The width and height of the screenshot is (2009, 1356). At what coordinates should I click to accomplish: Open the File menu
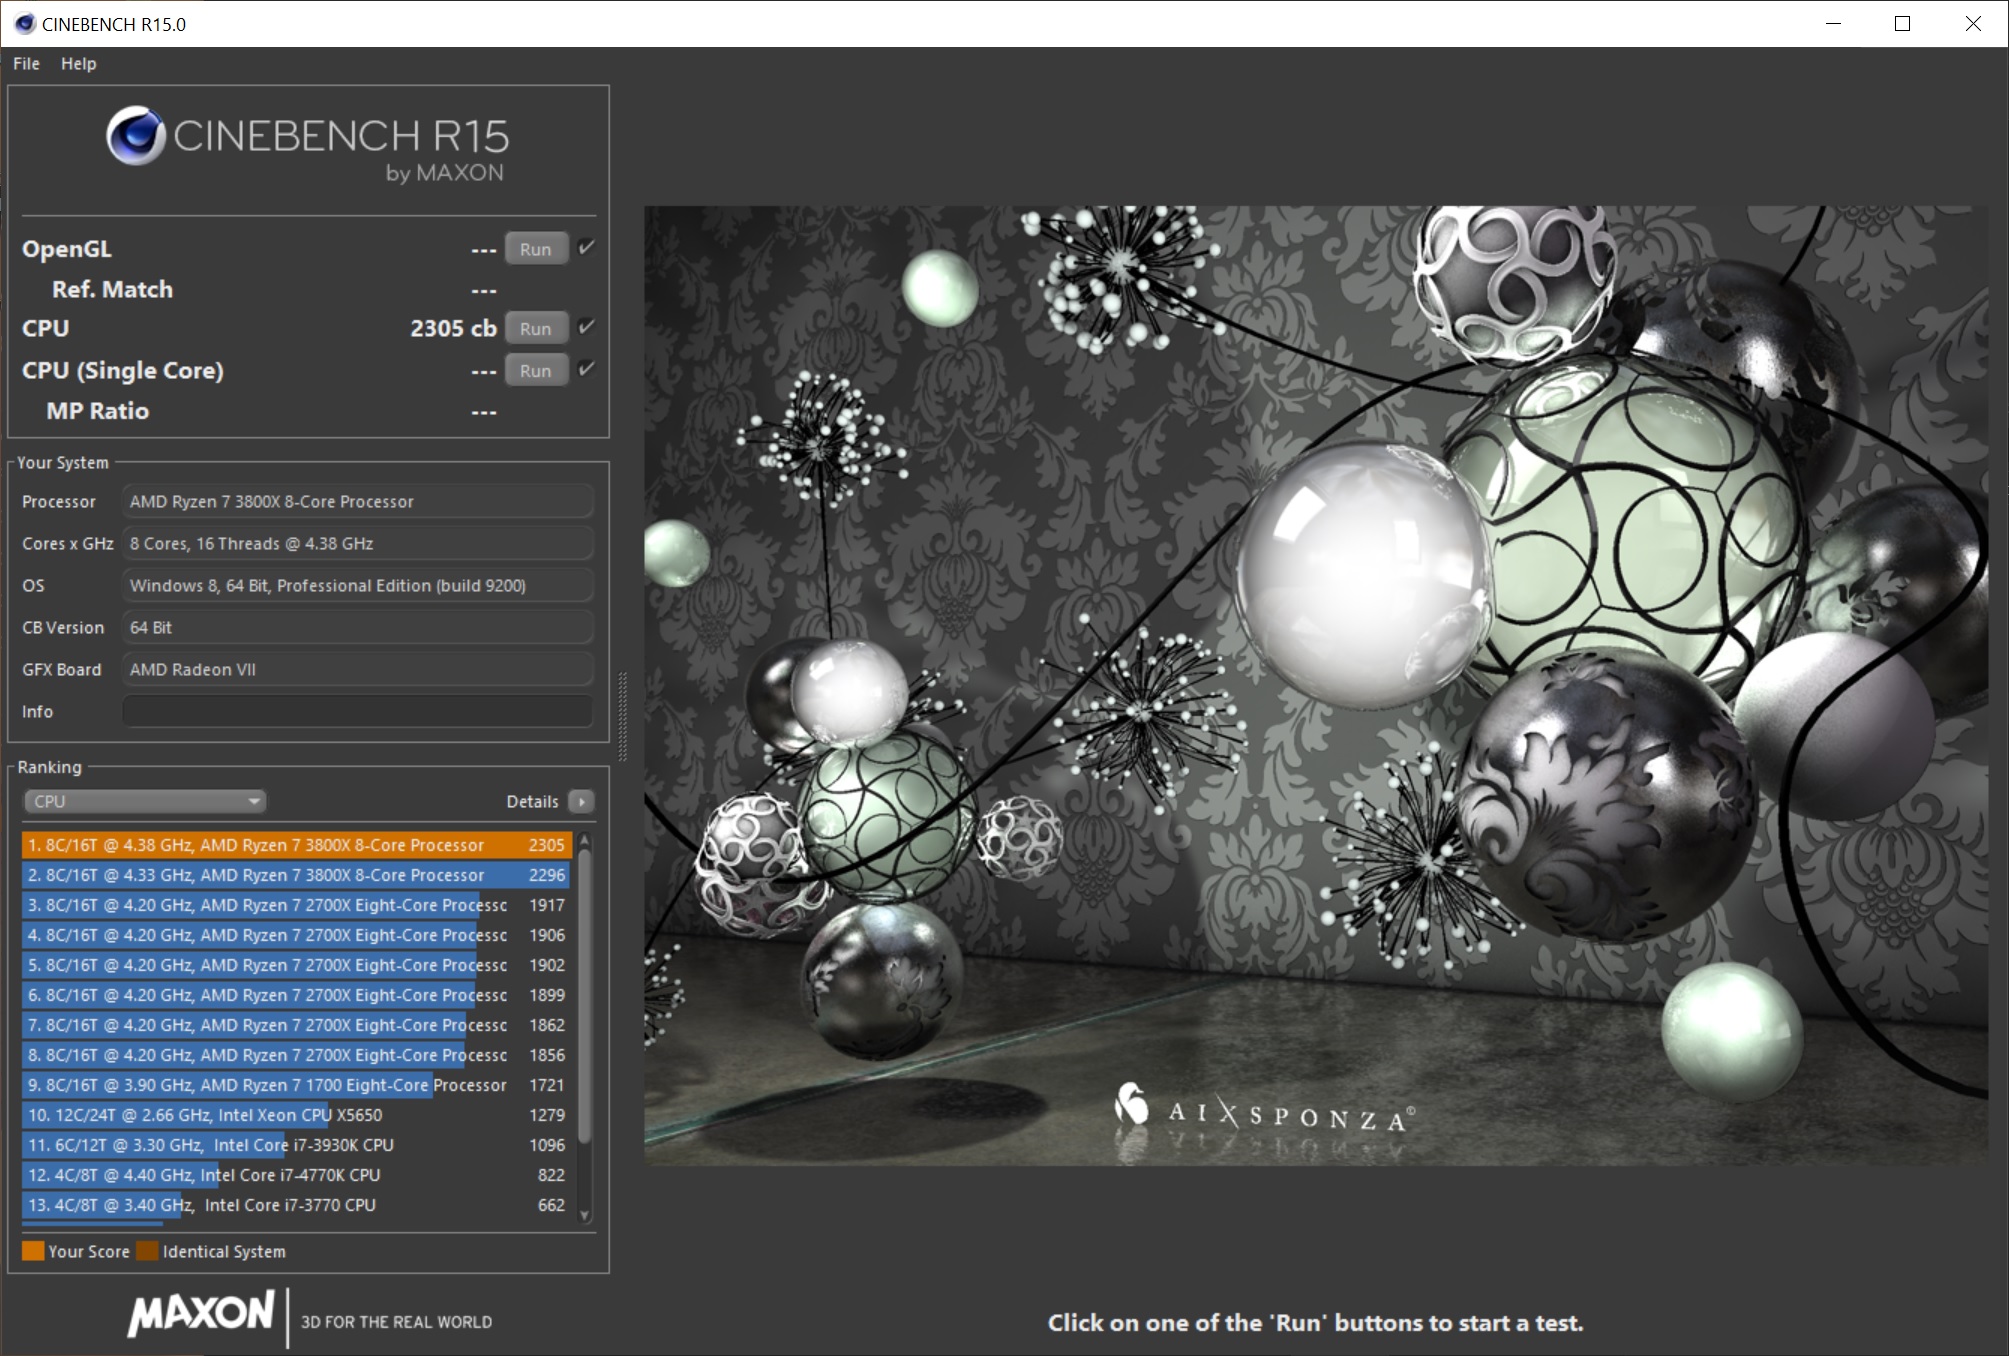[x=26, y=63]
